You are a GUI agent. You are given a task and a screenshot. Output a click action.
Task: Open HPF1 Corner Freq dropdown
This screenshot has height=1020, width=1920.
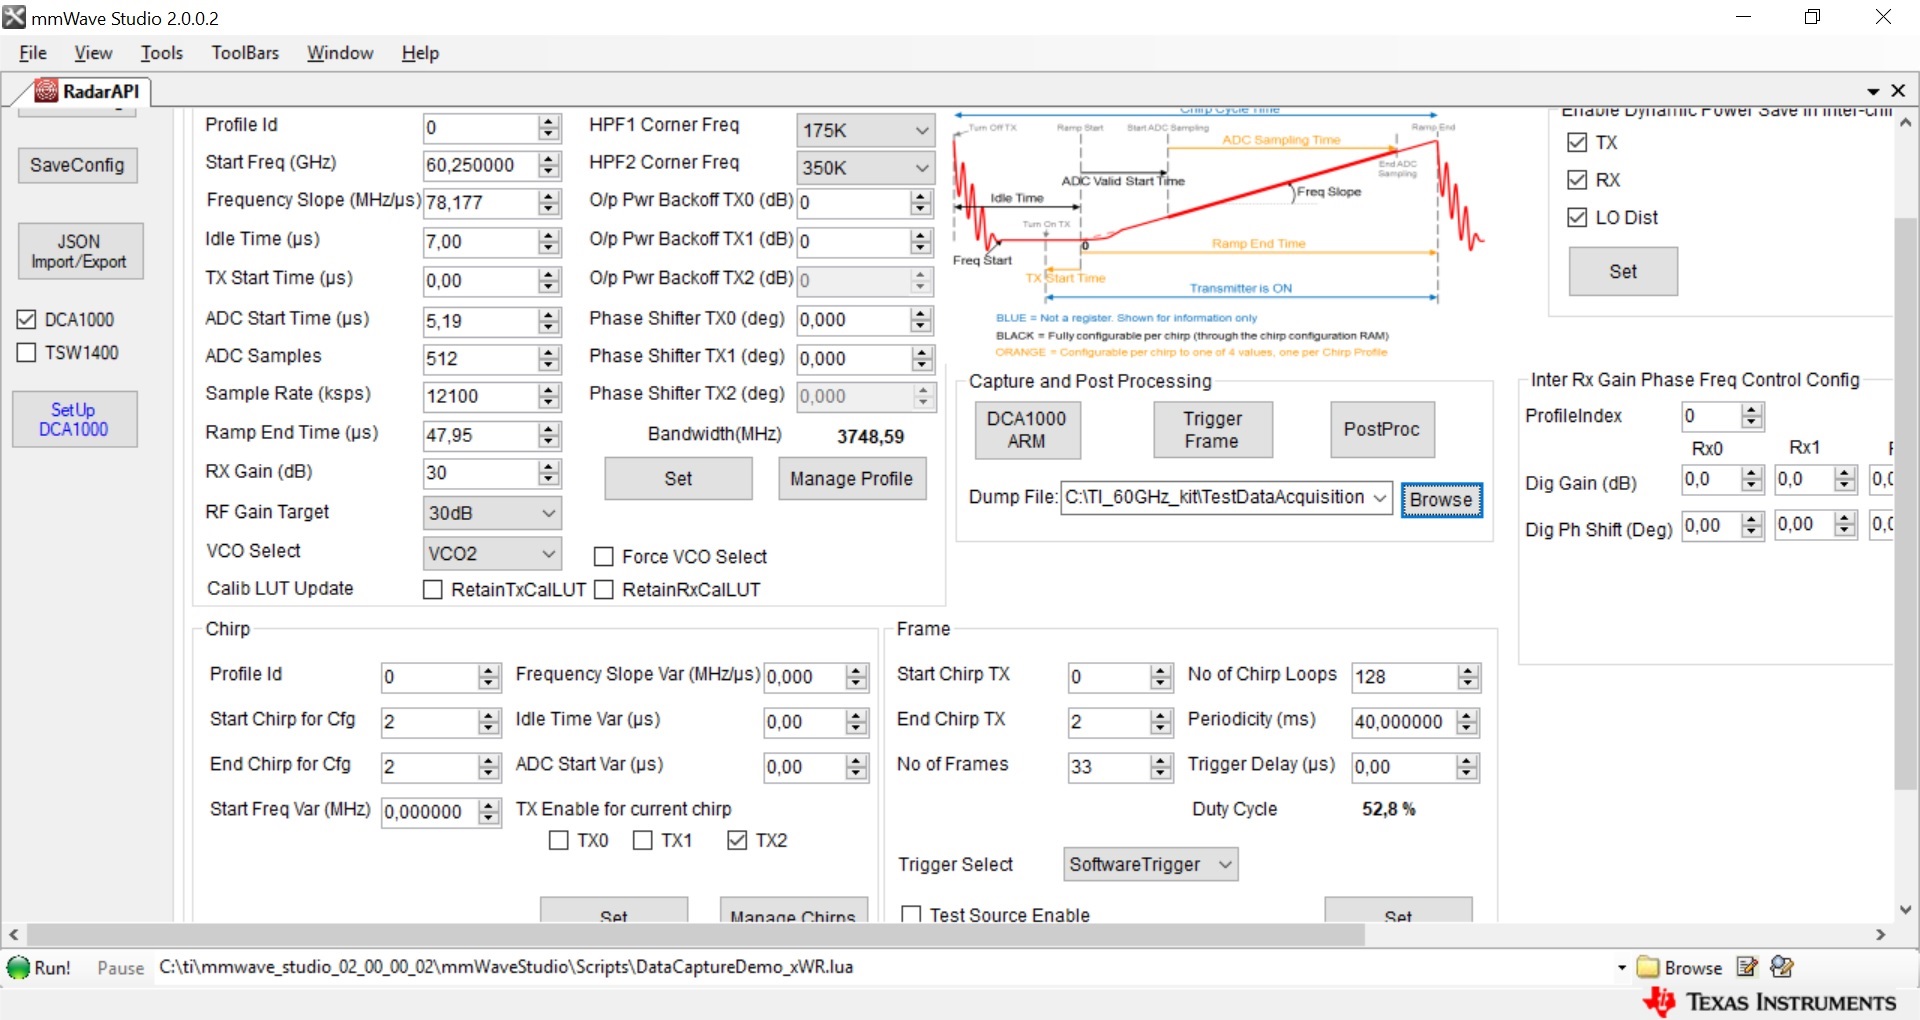coord(866,130)
